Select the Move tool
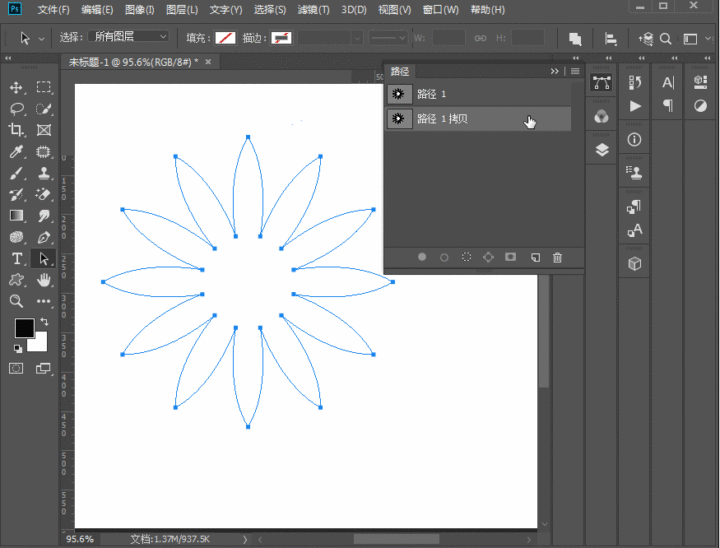 [17, 87]
